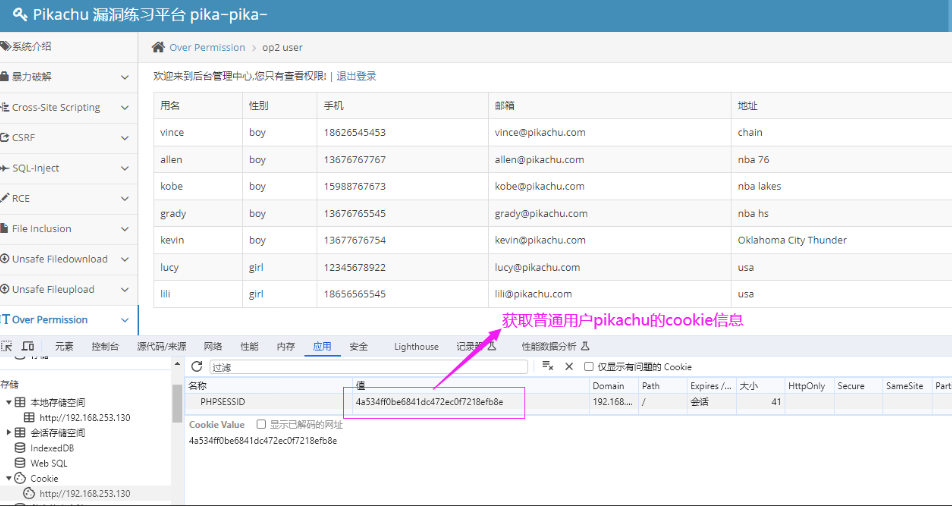952x507 pixels.
Task: Expand the File Inclusion menu chevron
Action: [x=124, y=229]
